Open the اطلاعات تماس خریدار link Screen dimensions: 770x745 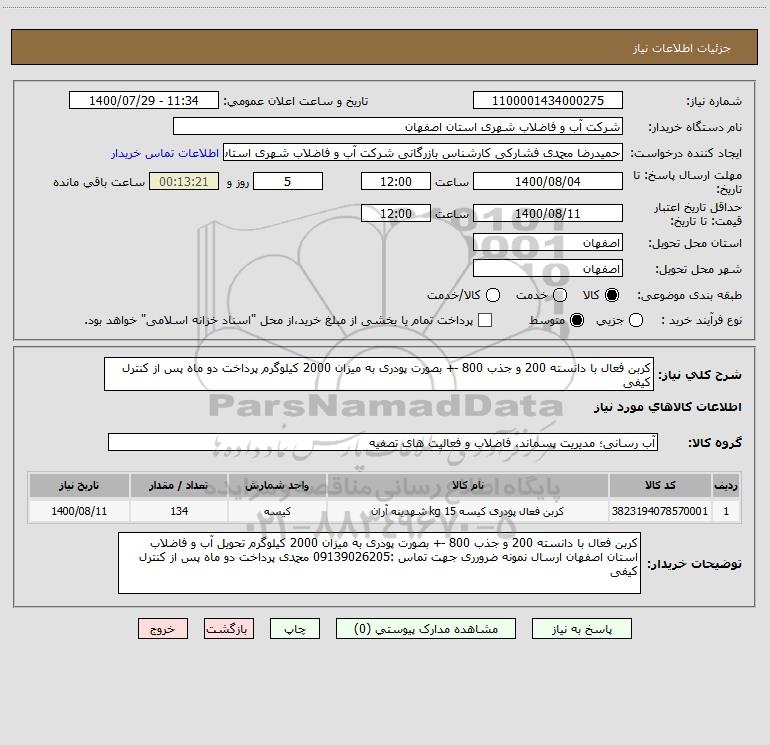(x=165, y=153)
